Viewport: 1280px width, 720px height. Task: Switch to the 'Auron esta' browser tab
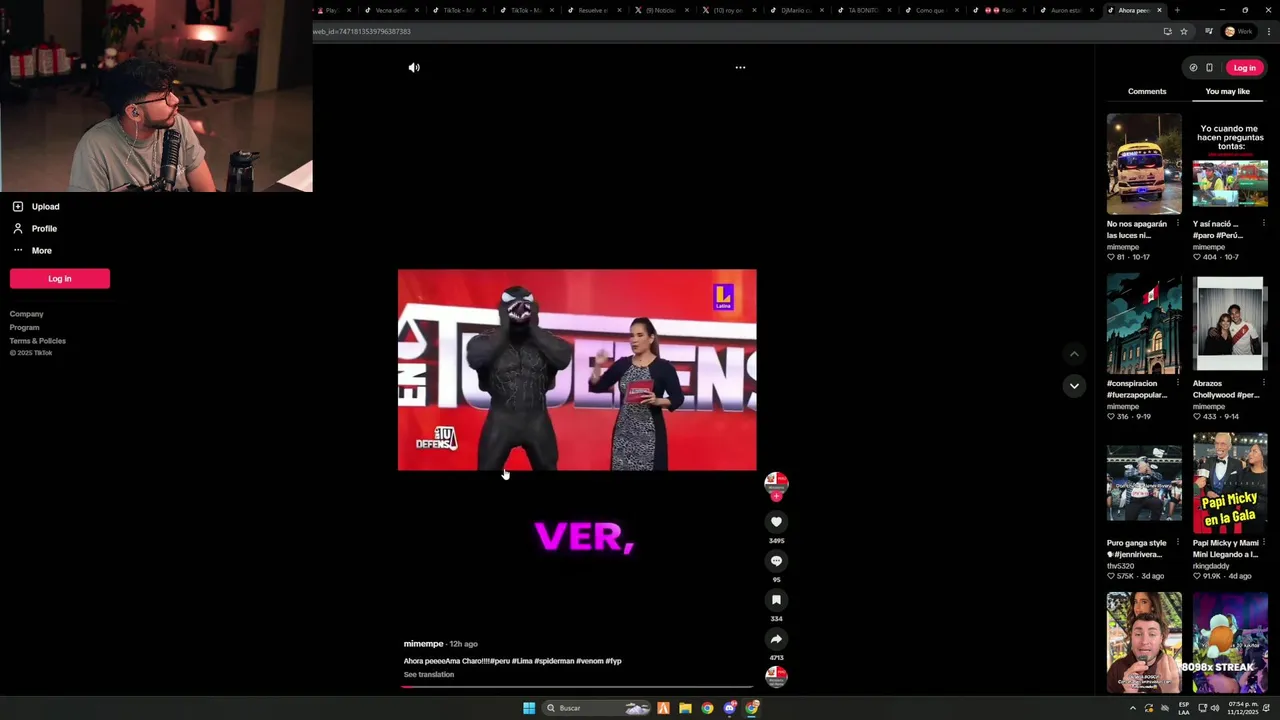pyautogui.click(x=1066, y=10)
